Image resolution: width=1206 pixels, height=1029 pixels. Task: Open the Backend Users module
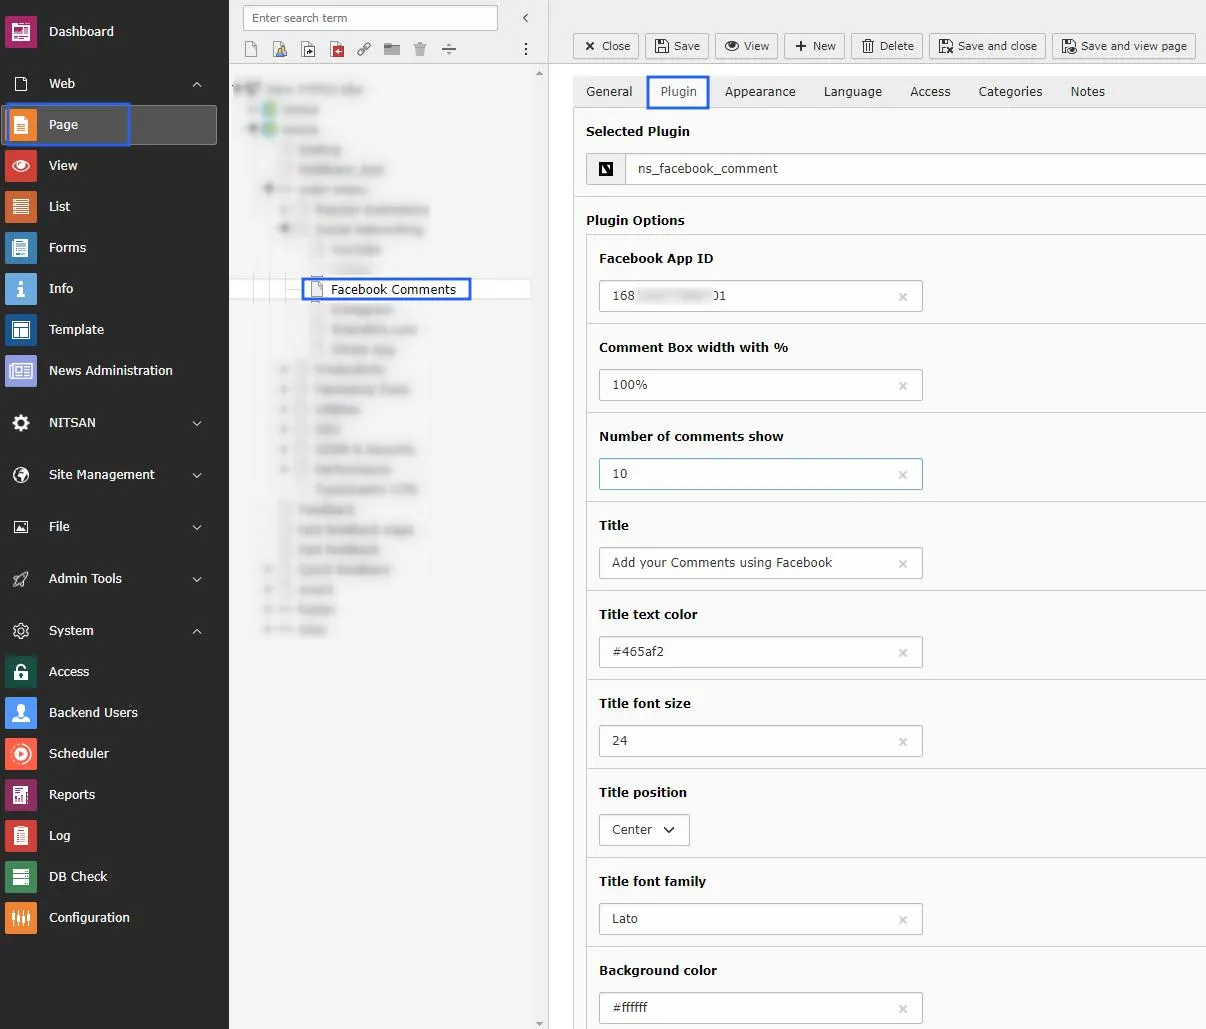(x=110, y=713)
